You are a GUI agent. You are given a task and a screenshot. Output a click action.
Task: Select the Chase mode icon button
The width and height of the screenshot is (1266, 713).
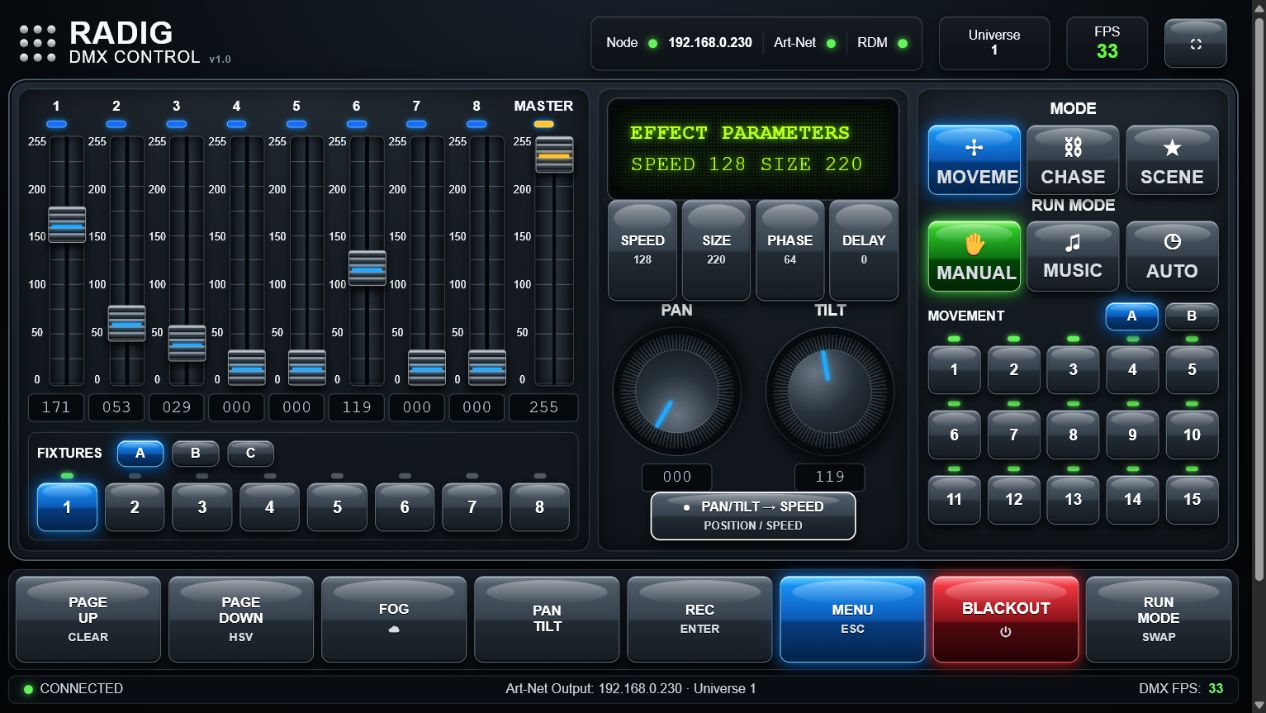1072,160
